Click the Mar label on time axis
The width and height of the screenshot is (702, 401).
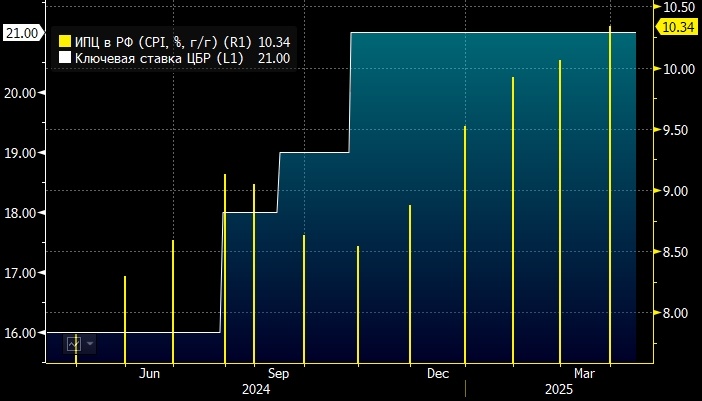coord(584,374)
